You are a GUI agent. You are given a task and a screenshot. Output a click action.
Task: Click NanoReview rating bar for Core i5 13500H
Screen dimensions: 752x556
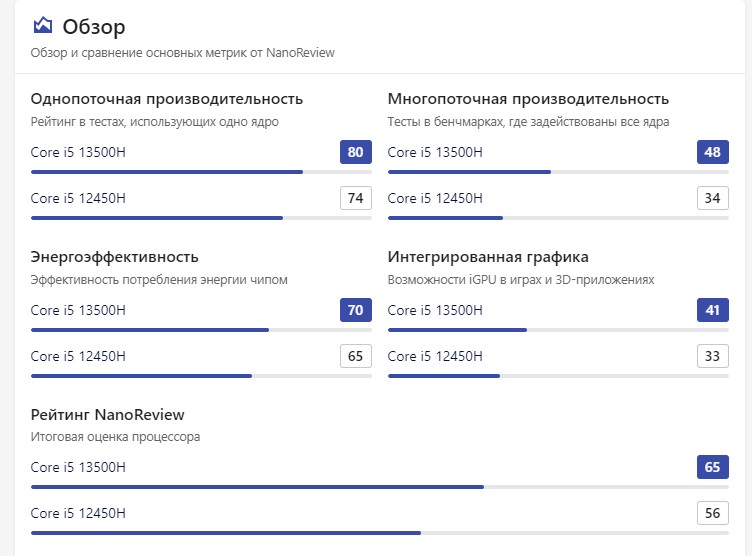[380, 487]
